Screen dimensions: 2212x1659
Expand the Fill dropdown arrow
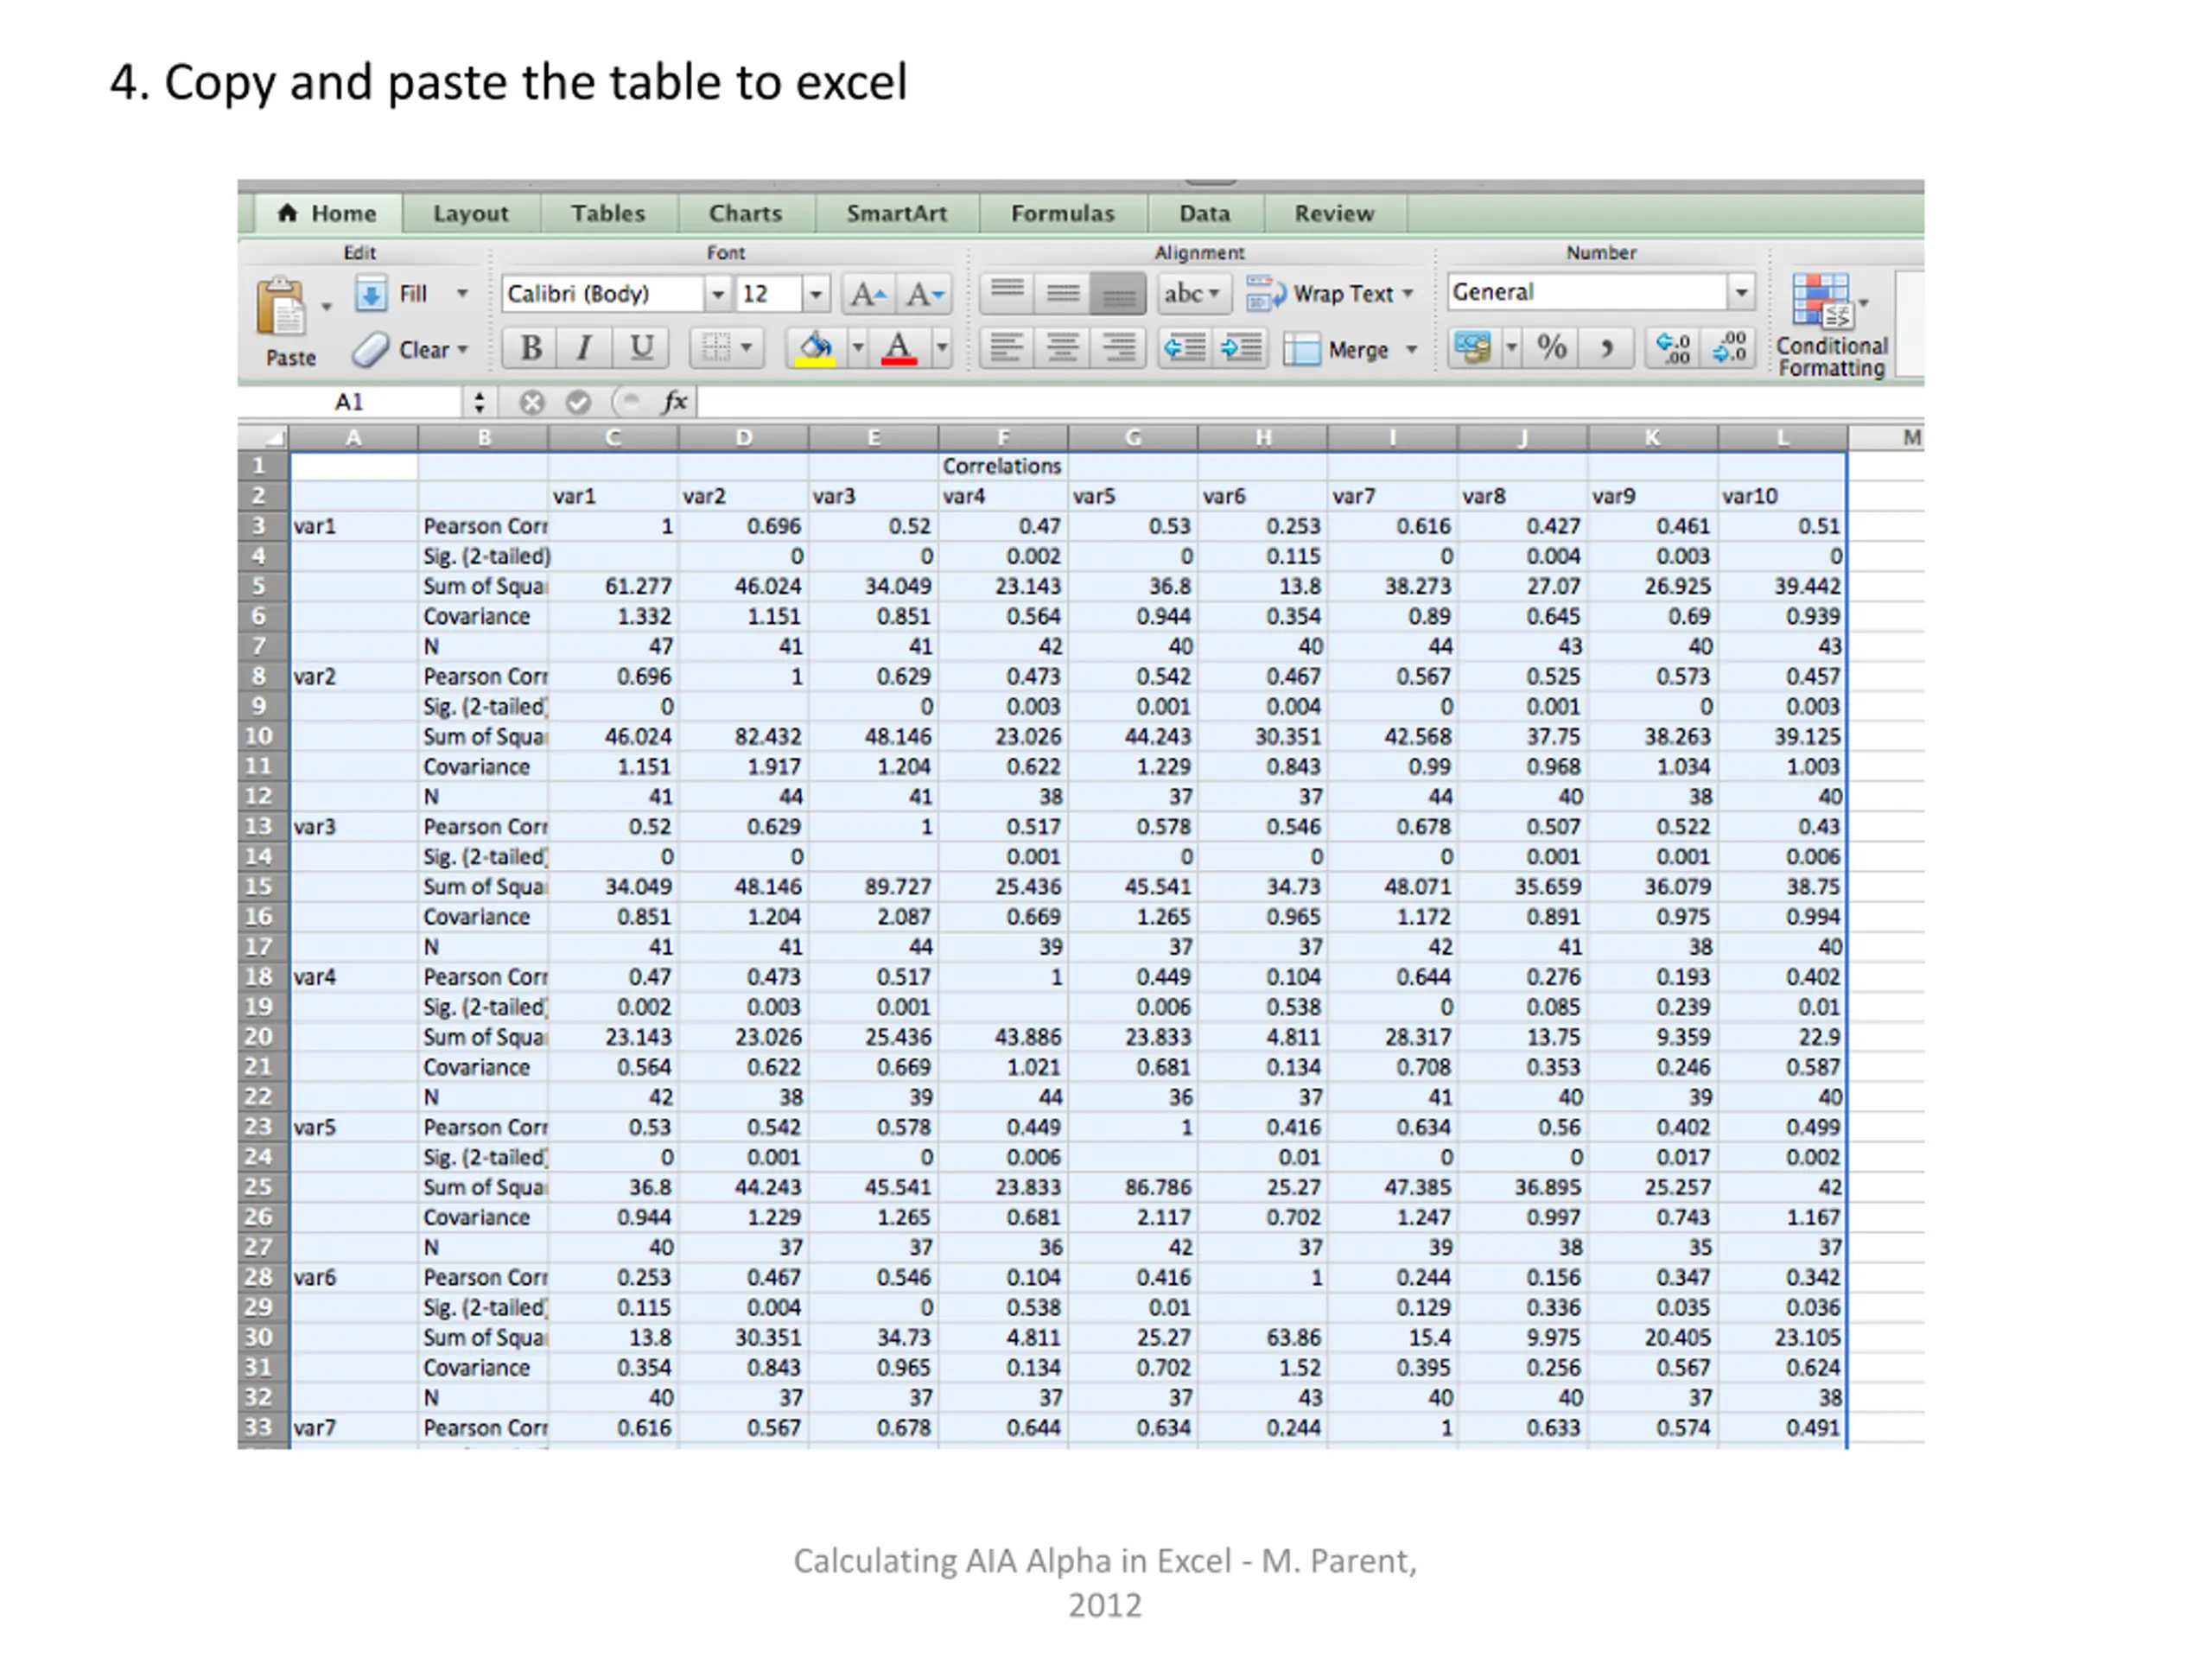462,294
